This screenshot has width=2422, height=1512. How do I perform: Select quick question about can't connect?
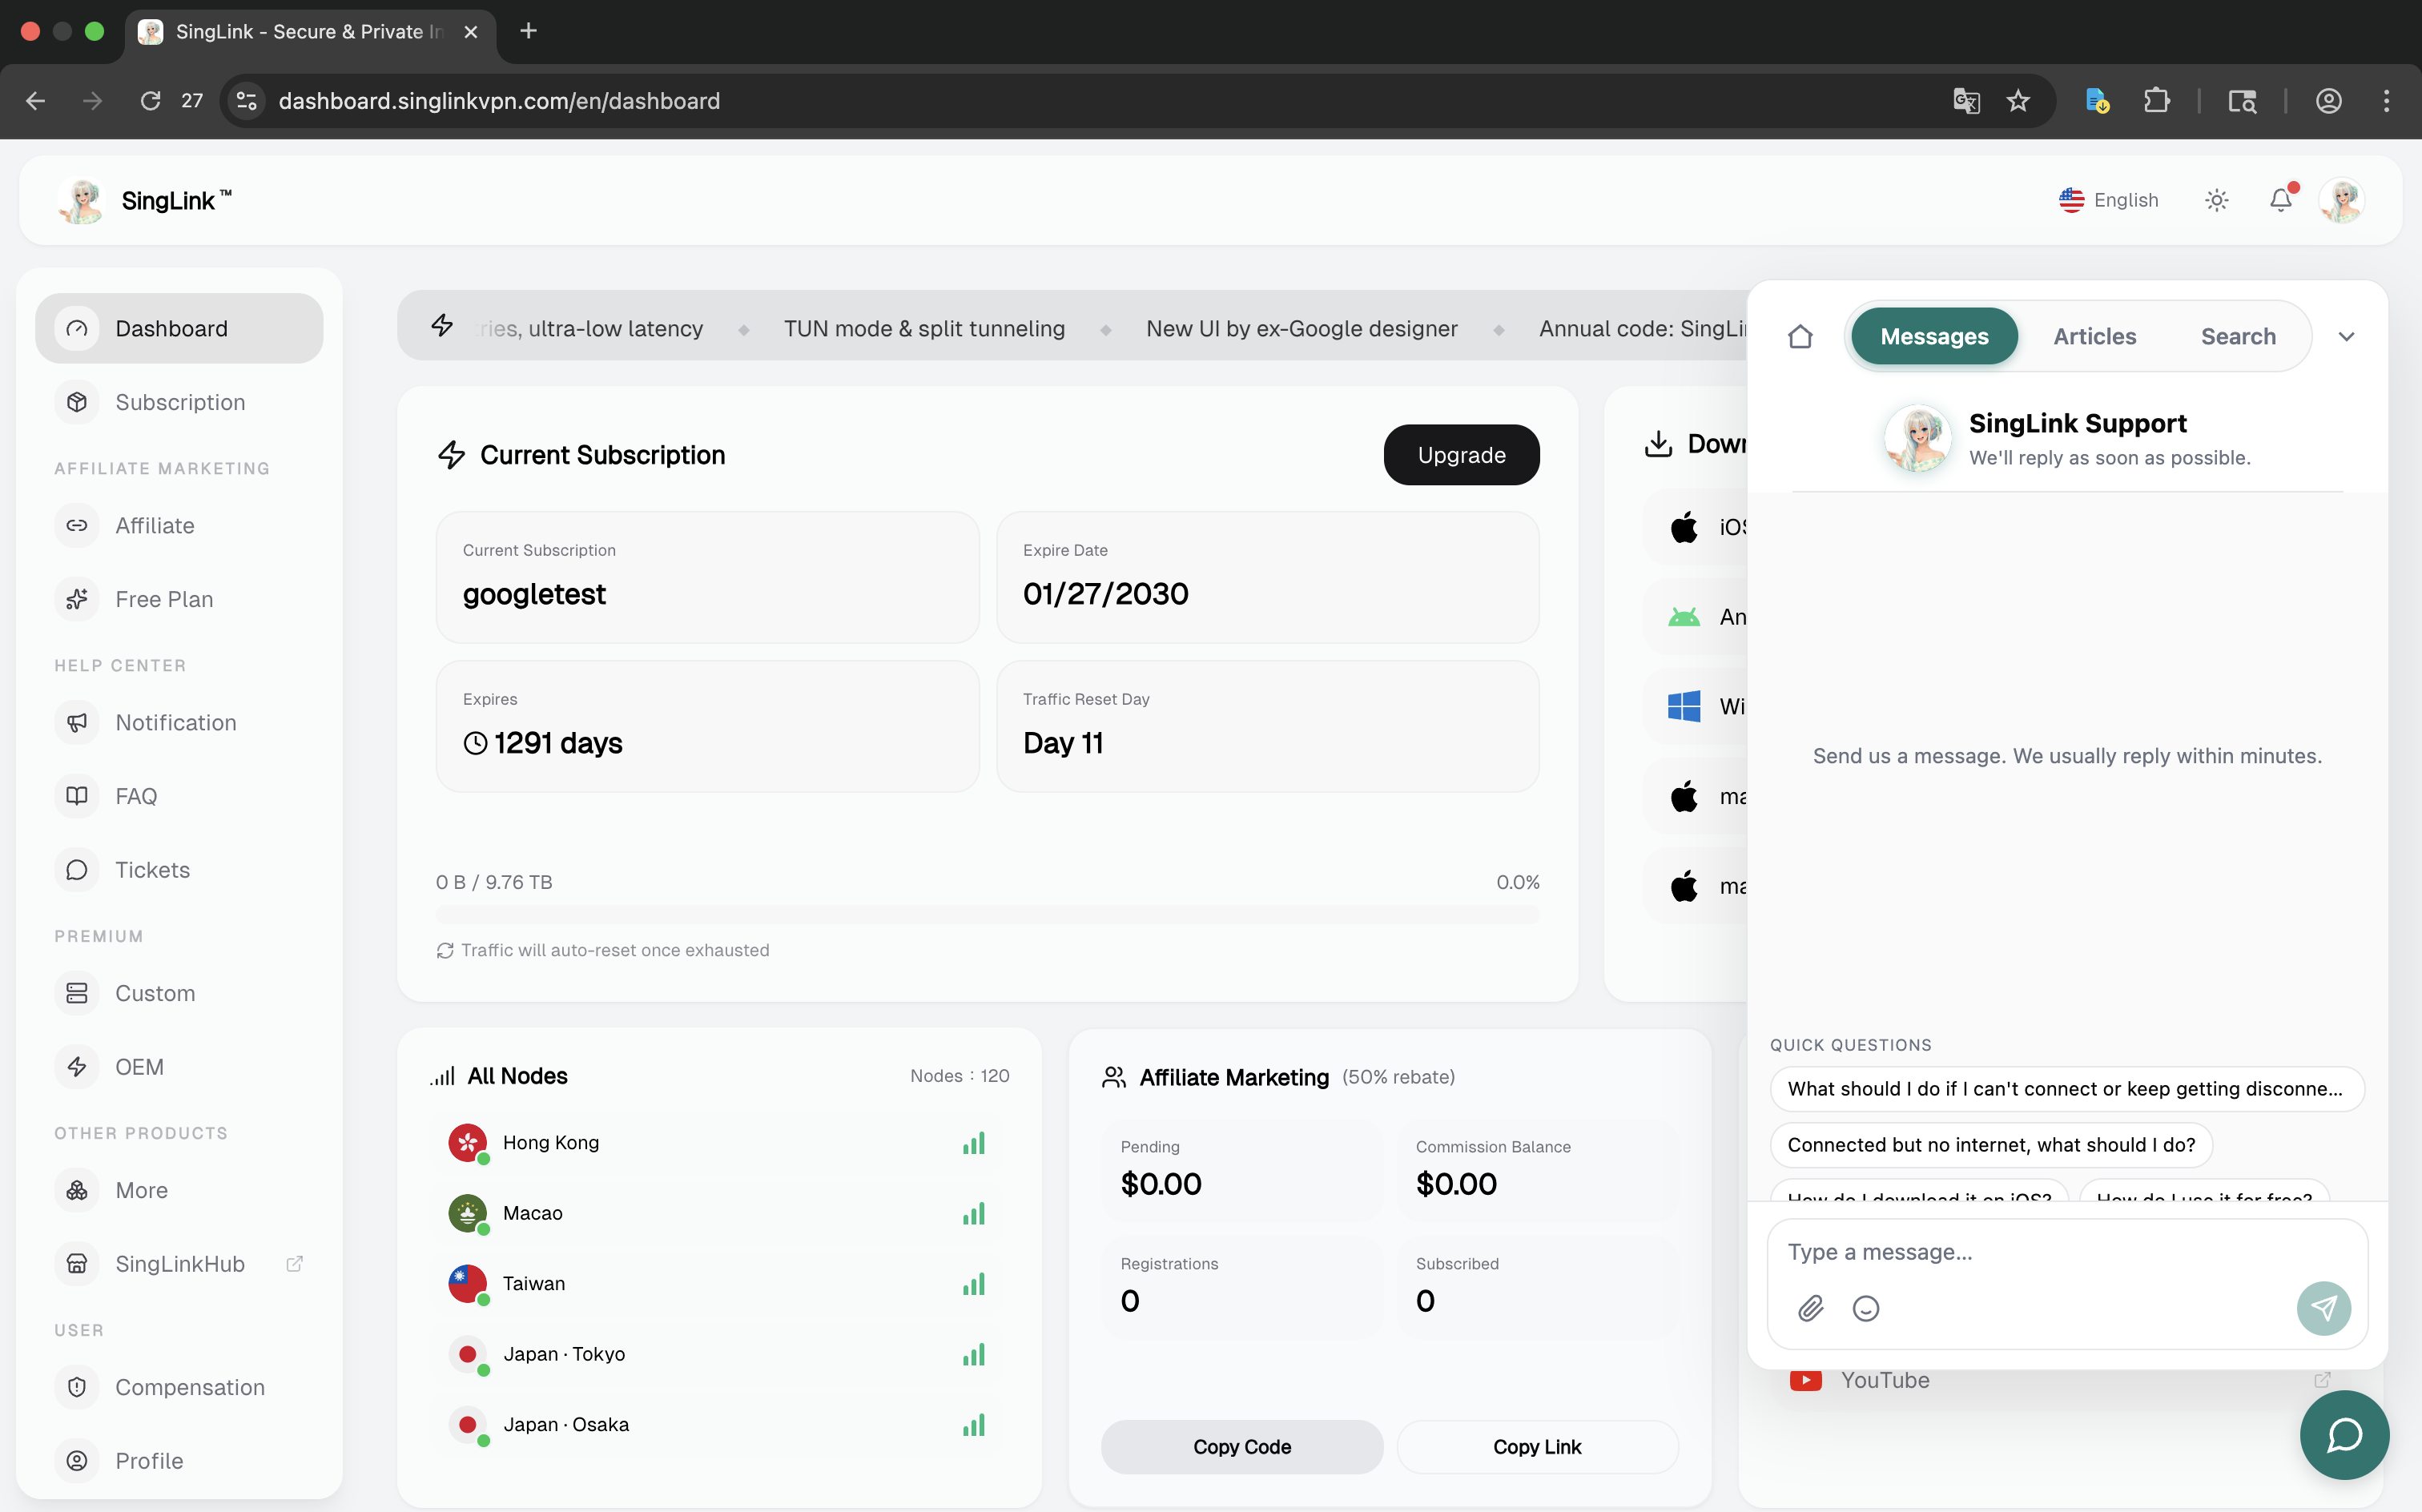click(2066, 1089)
